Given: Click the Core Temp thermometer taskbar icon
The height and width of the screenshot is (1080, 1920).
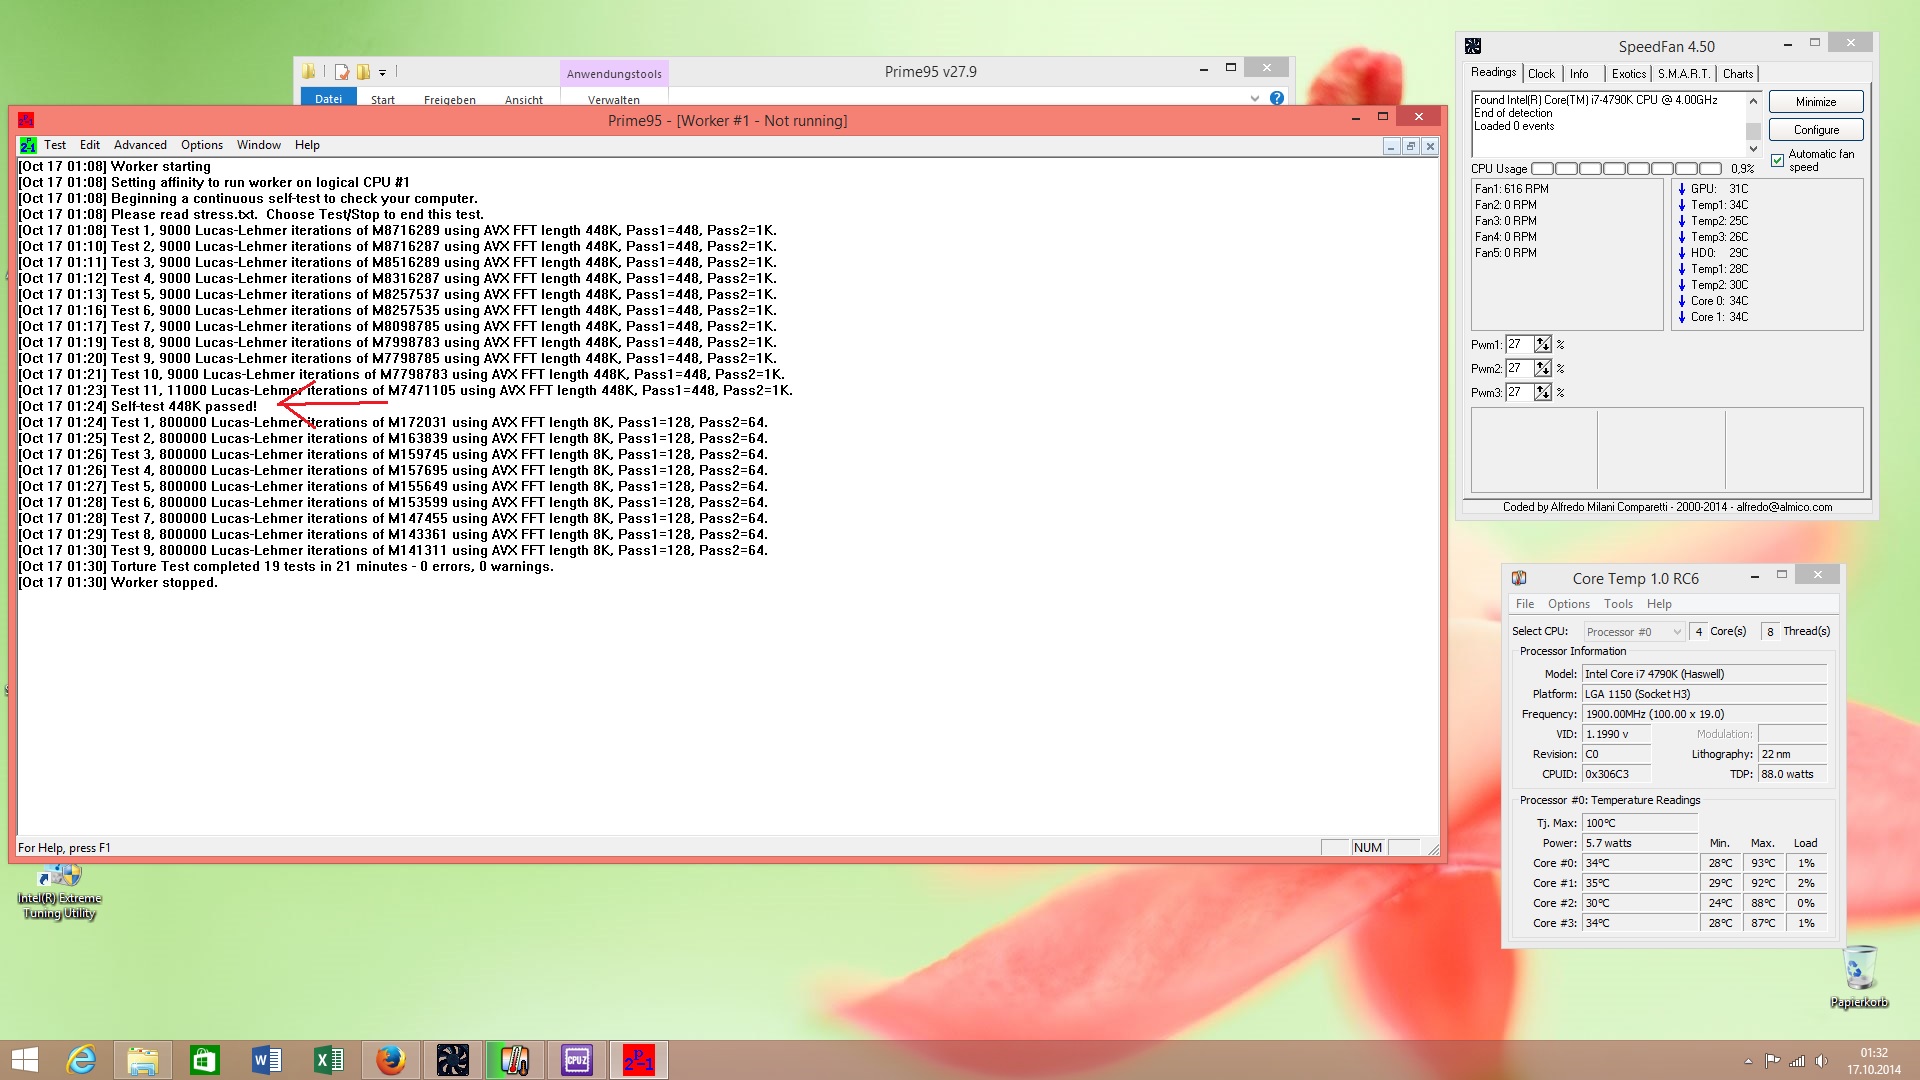Looking at the screenshot, I should tap(515, 1059).
